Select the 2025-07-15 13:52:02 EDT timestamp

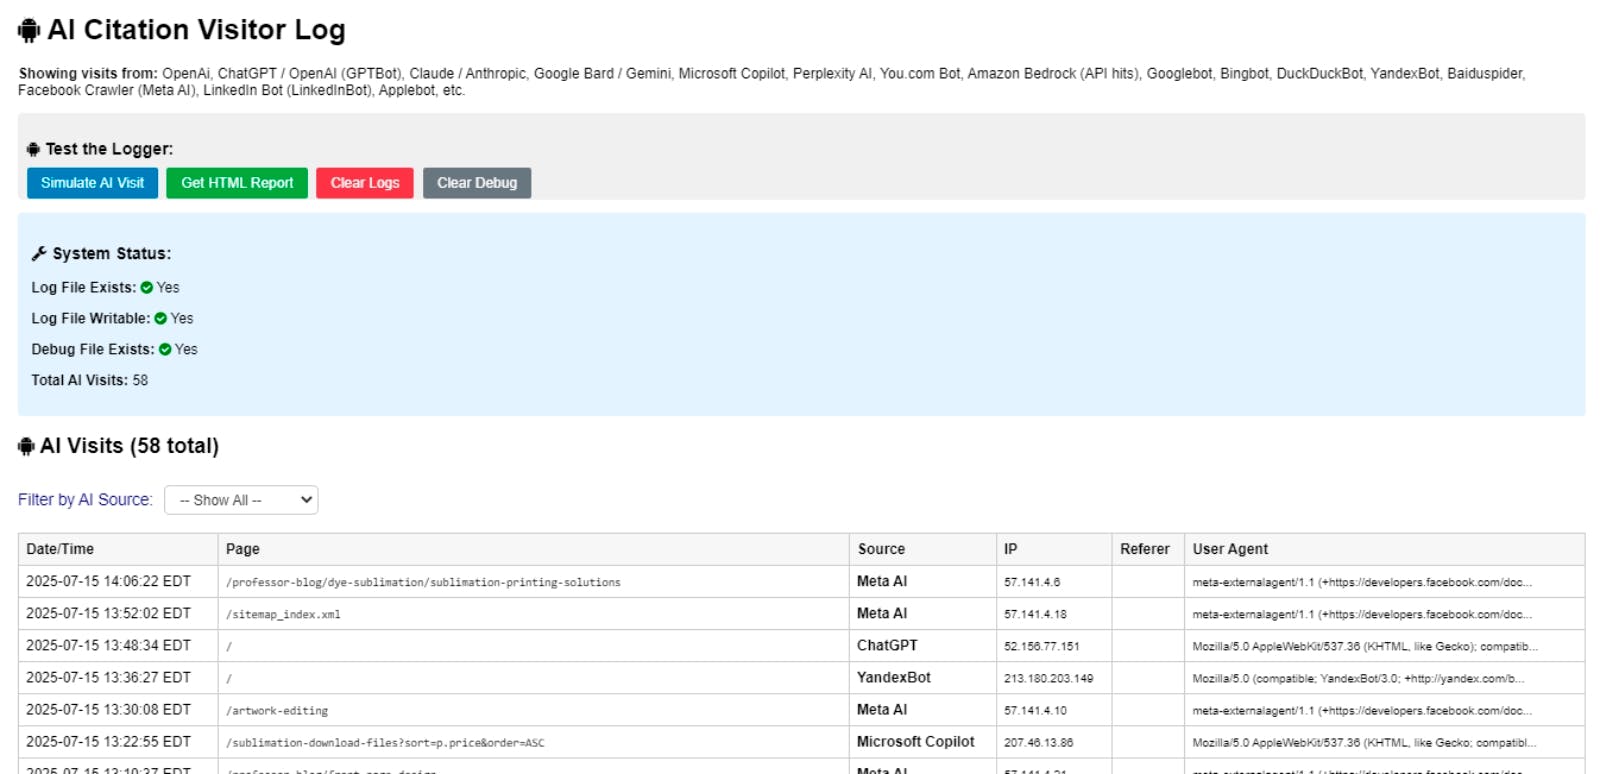click(108, 613)
